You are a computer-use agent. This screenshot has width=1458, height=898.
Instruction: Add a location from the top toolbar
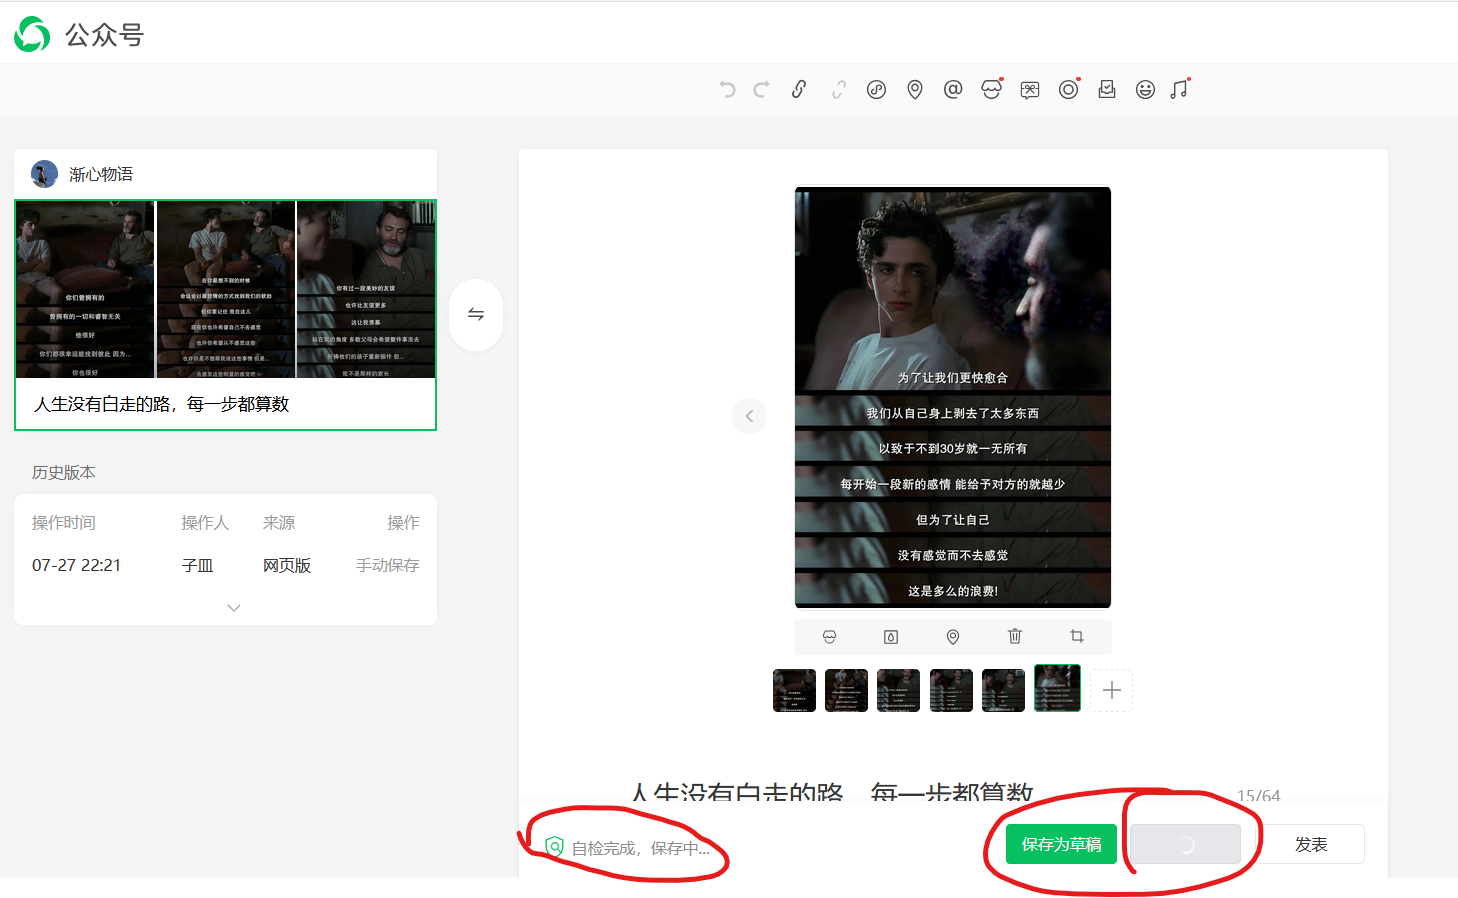pyautogui.click(x=915, y=89)
